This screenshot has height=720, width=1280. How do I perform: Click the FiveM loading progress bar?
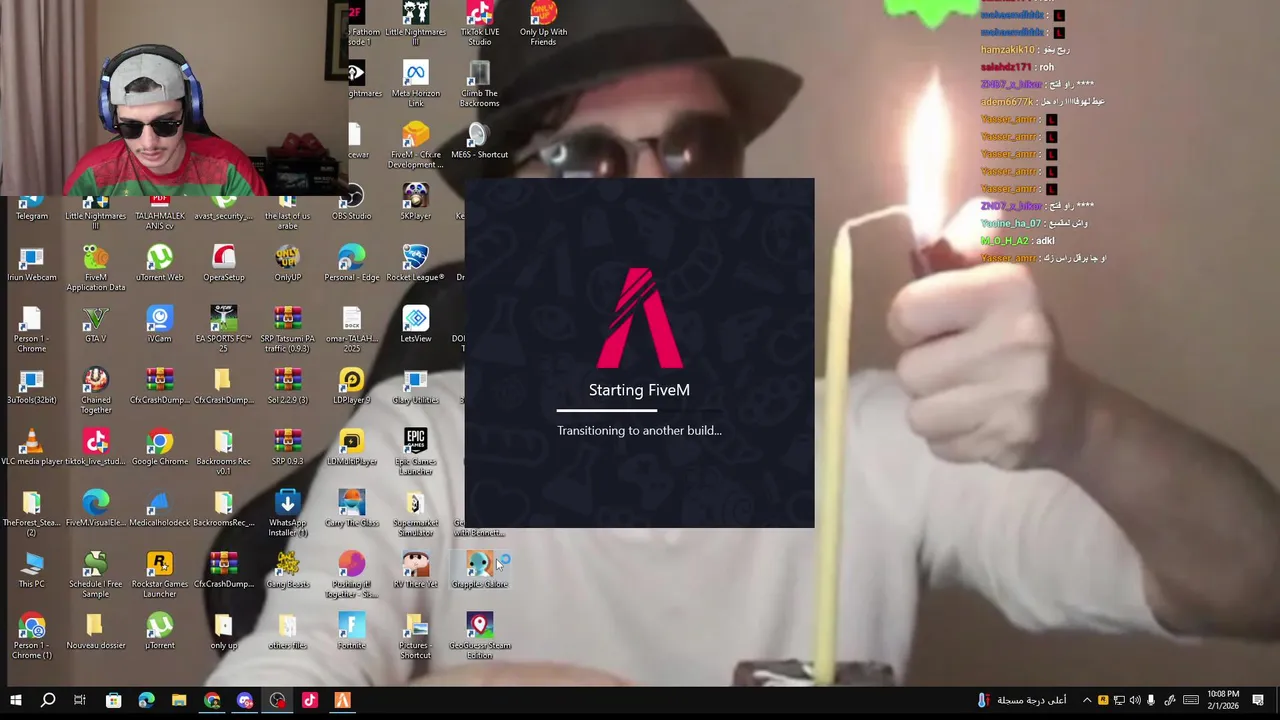point(640,411)
